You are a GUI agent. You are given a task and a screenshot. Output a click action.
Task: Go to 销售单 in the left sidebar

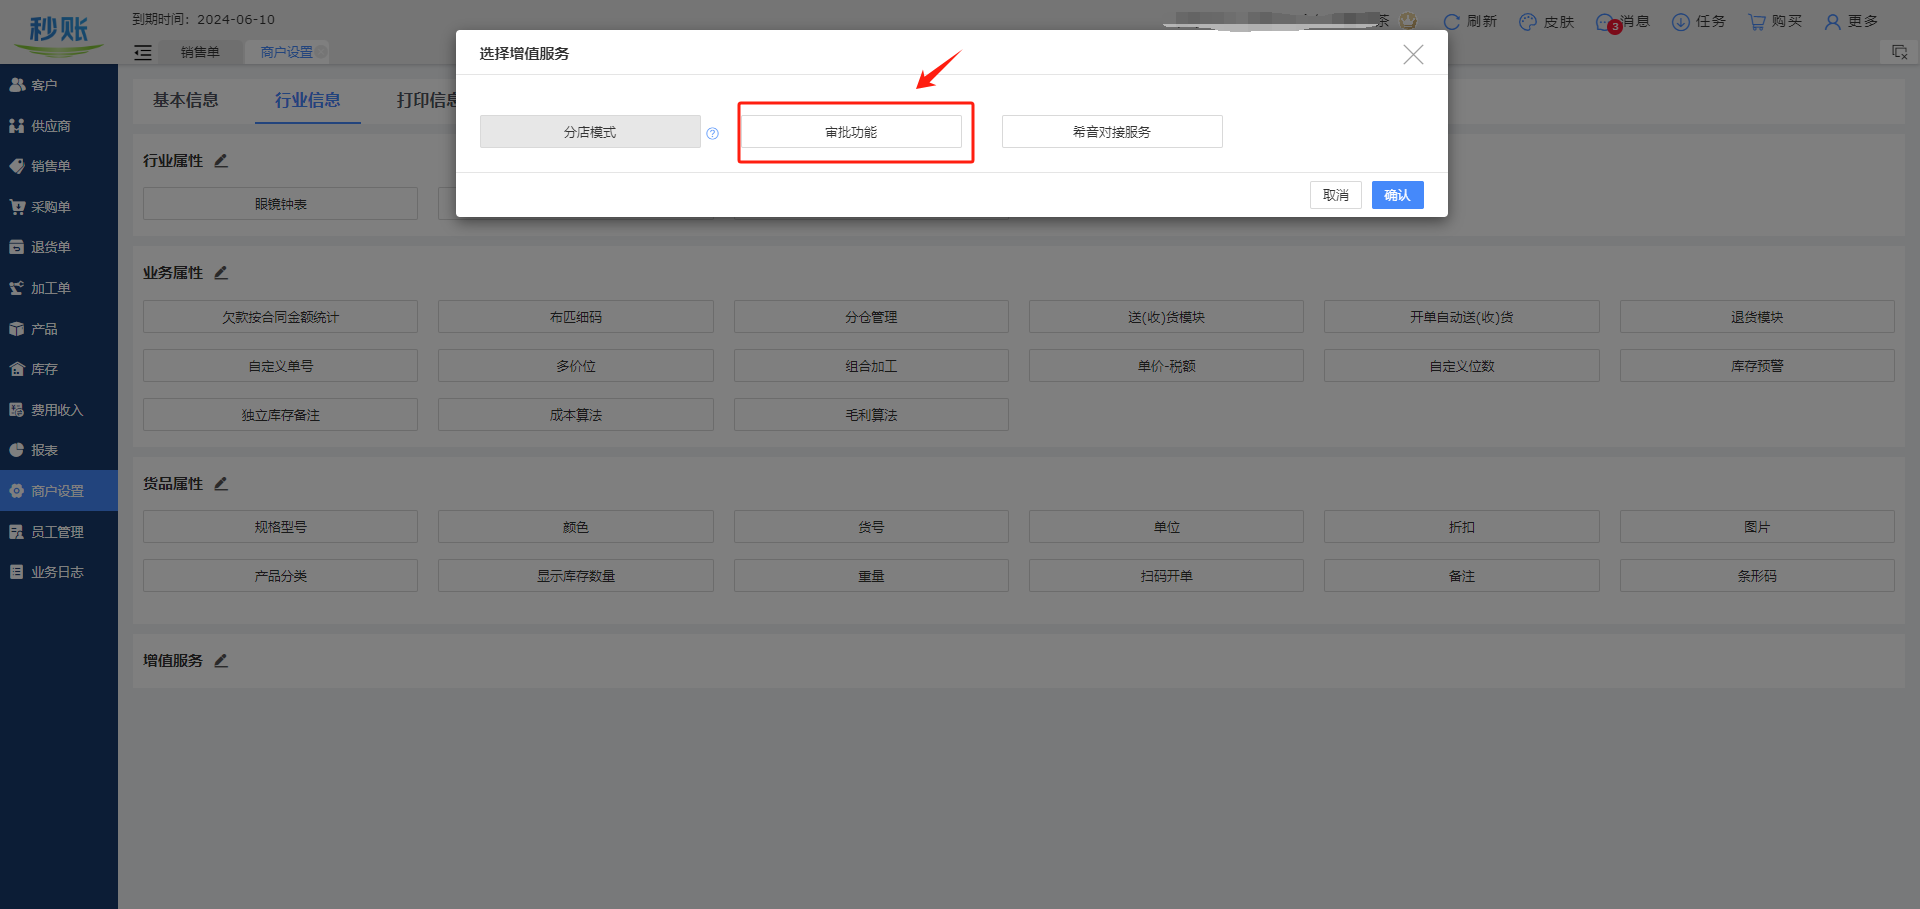59,166
